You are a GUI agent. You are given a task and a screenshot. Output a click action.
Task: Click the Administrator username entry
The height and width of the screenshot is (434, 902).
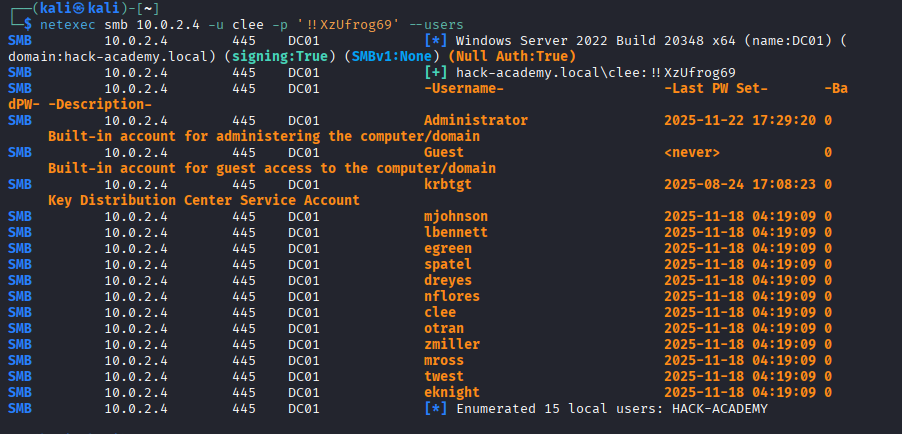point(476,120)
